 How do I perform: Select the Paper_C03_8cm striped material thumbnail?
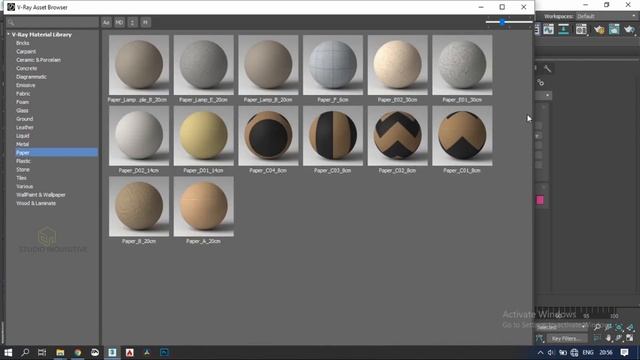pos(333,136)
